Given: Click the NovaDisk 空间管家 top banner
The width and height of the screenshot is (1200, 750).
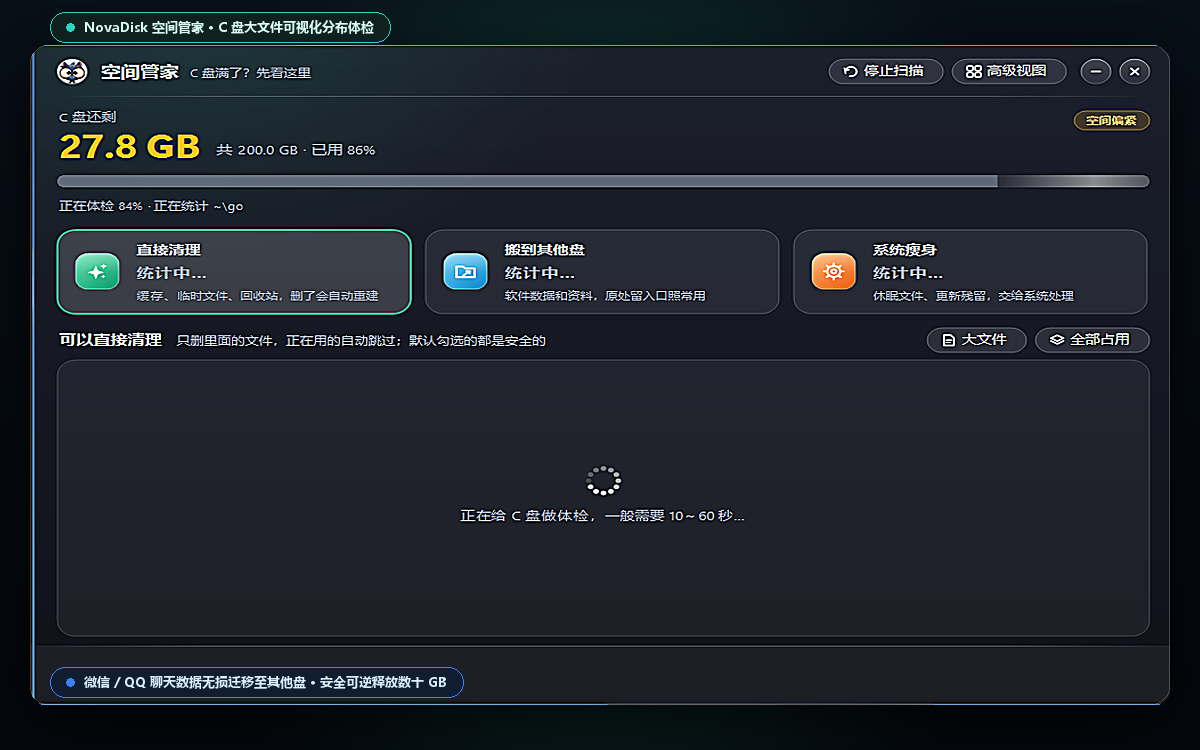Looking at the screenshot, I should [220, 28].
